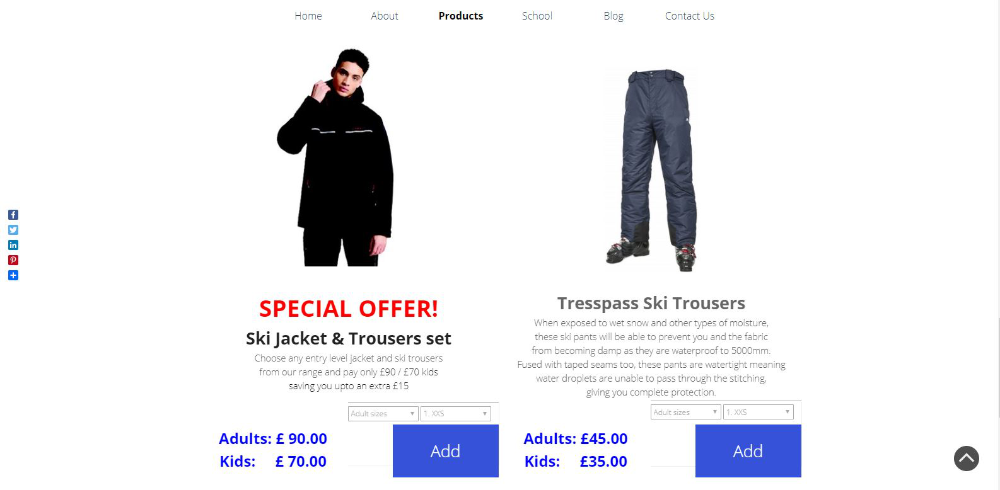This screenshot has height=490, width=1000.
Task: Open Adult sizes dropdown for jacket set
Action: click(383, 414)
